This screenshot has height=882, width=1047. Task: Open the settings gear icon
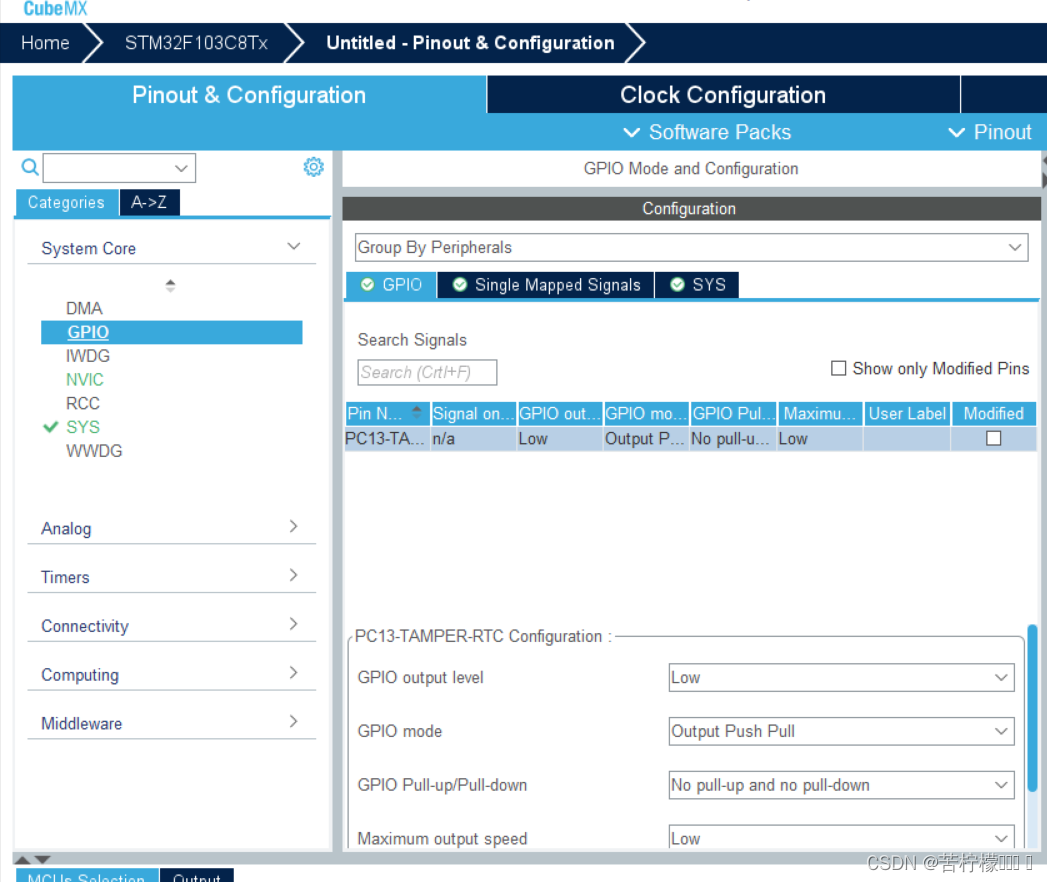313,167
